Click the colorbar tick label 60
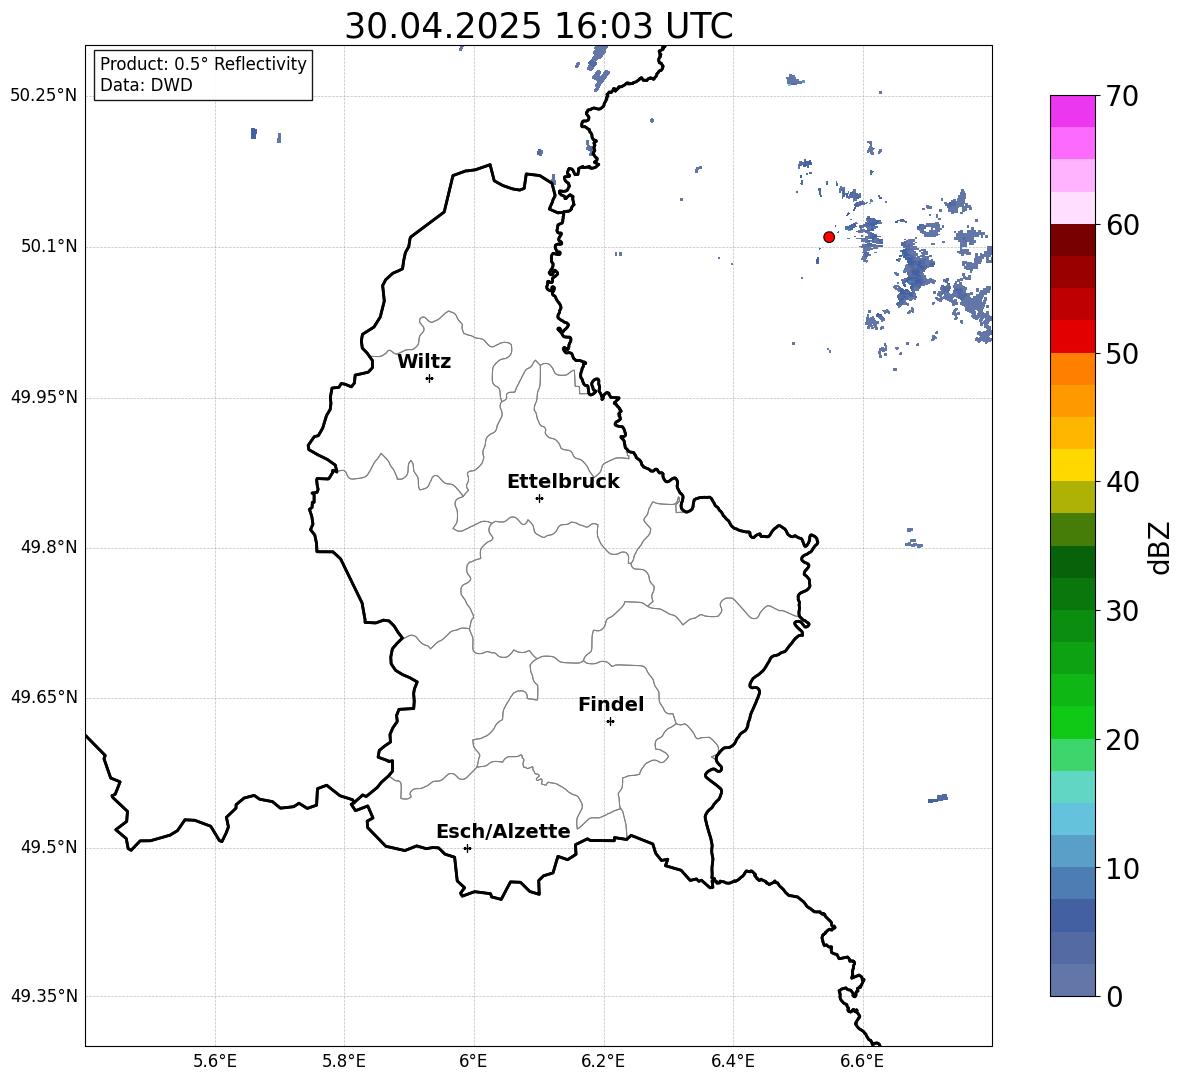 tap(1122, 225)
